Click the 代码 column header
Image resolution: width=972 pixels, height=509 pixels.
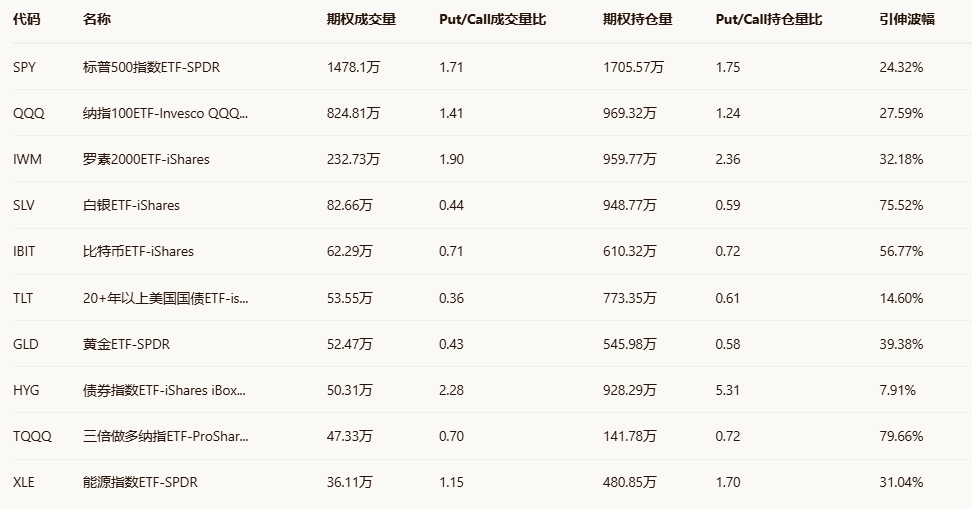(x=27, y=19)
